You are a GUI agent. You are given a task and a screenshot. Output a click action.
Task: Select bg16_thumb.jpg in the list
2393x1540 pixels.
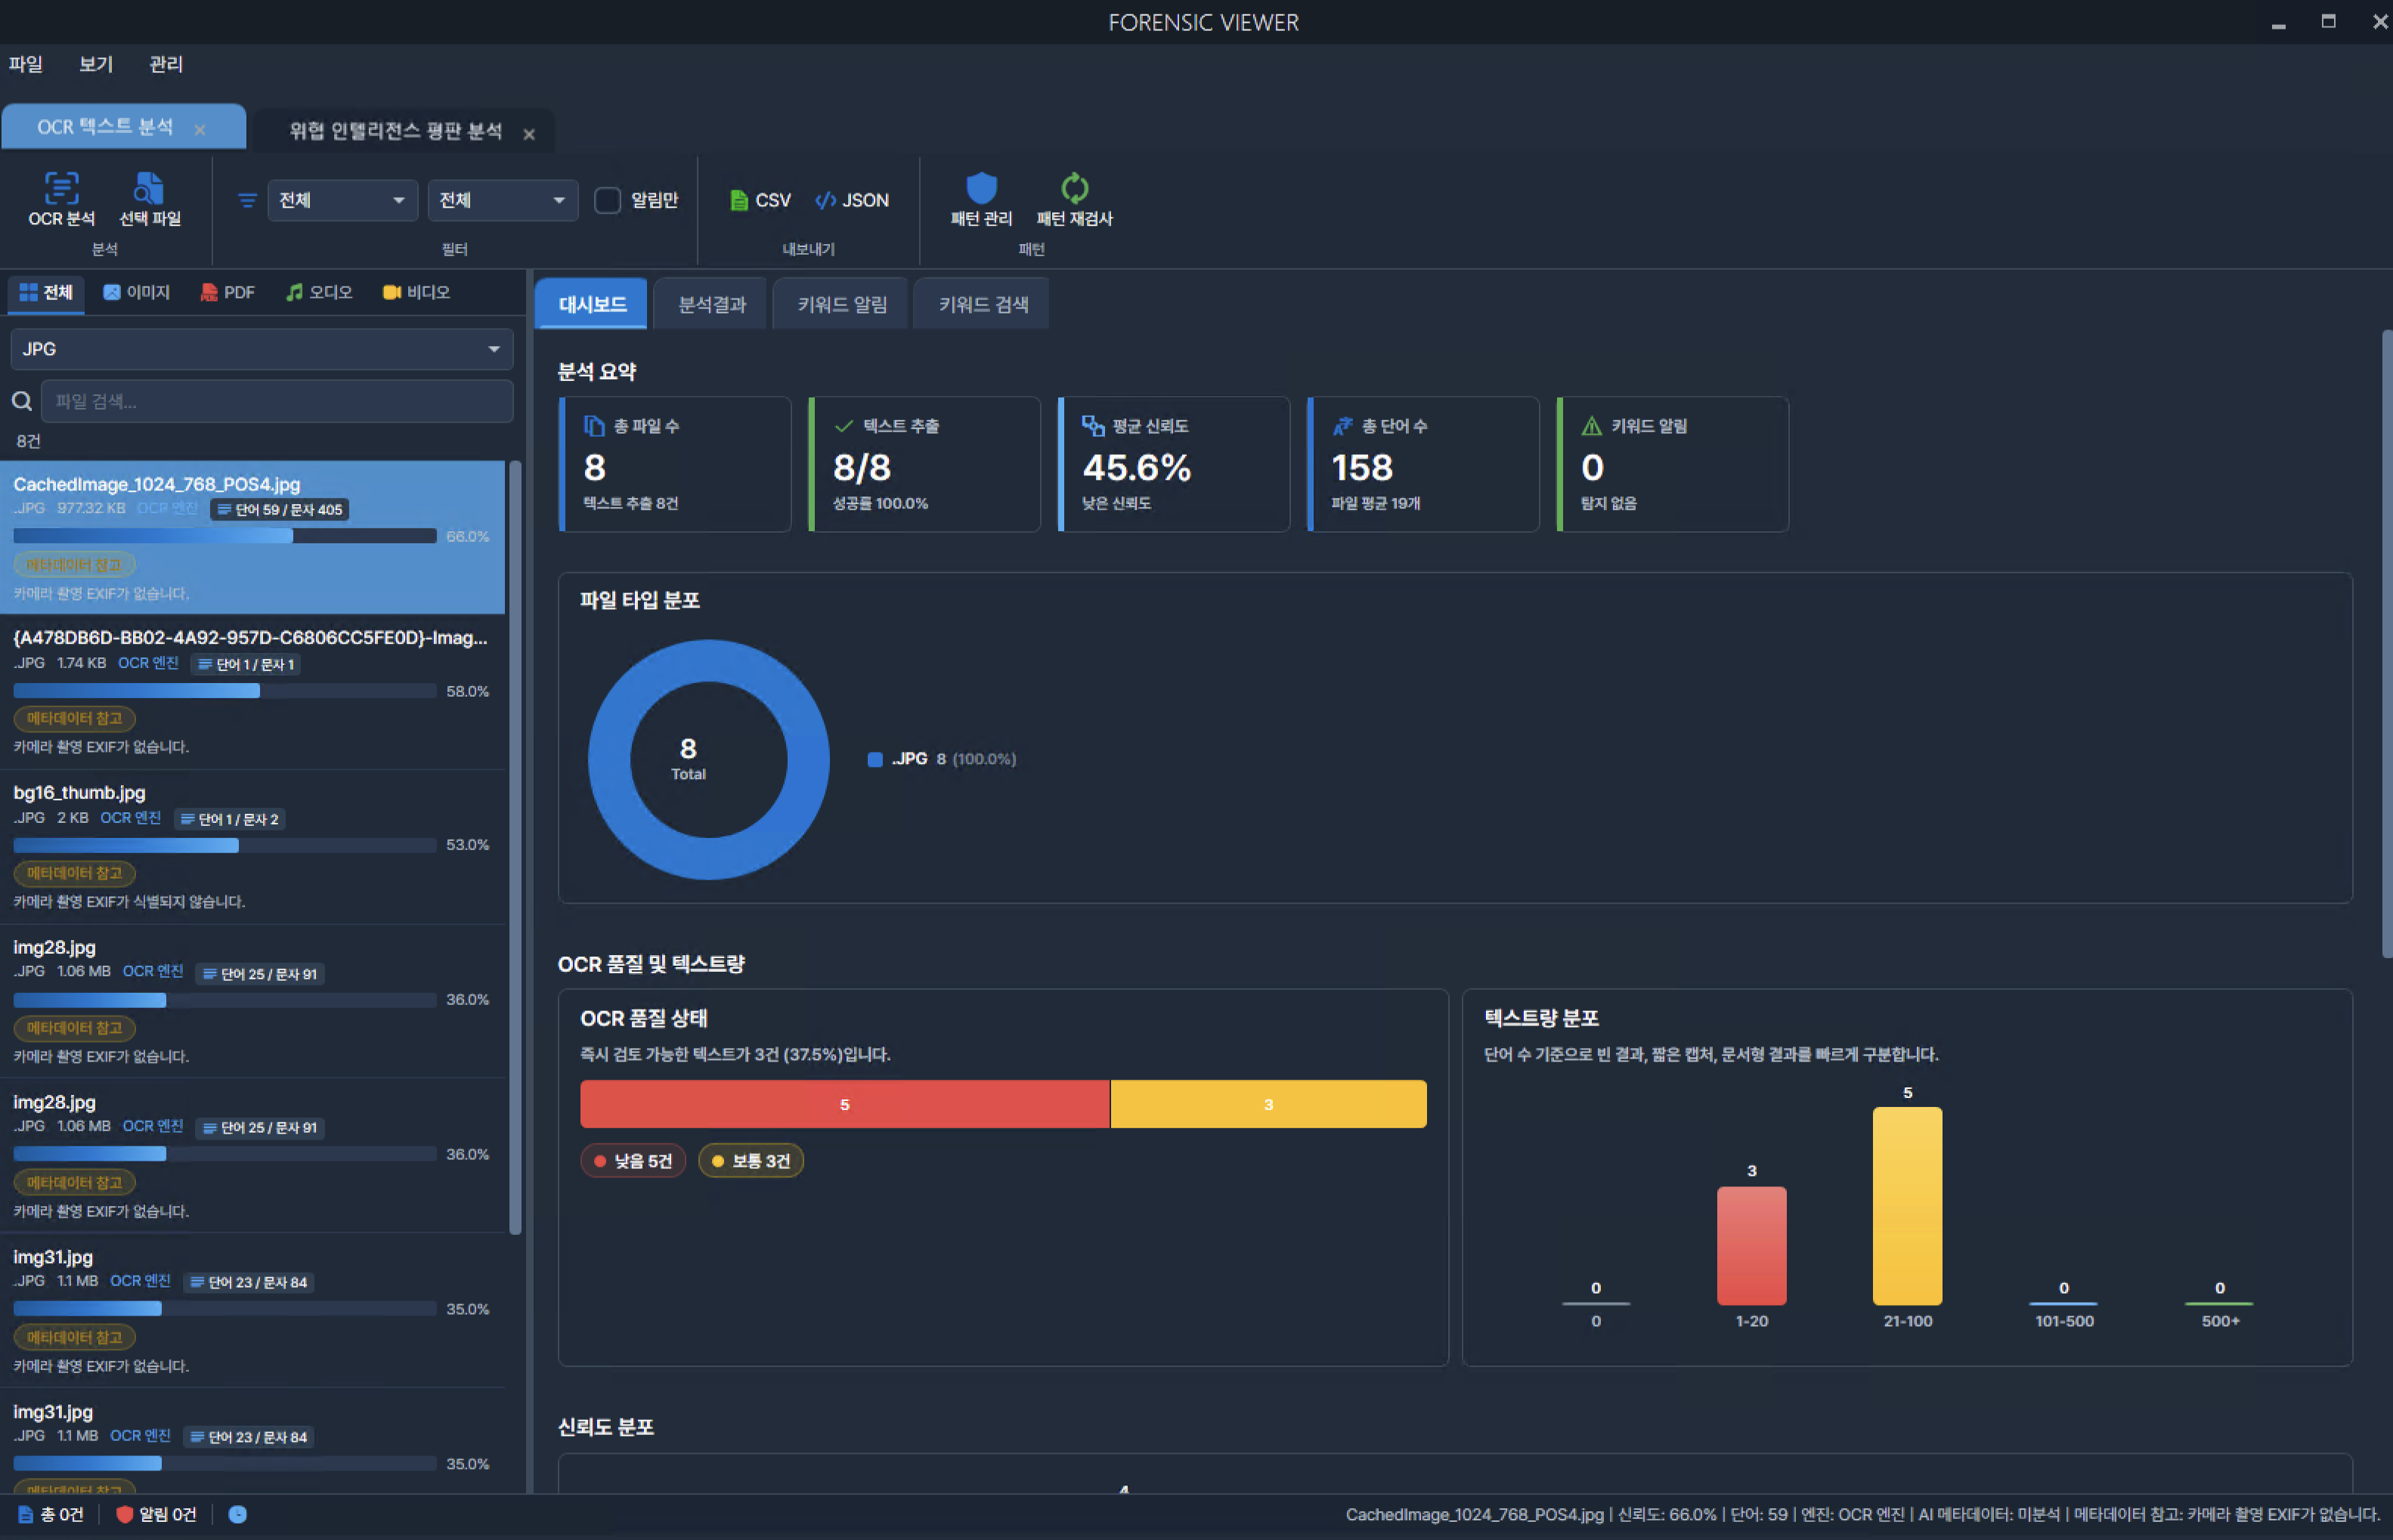pos(252,847)
